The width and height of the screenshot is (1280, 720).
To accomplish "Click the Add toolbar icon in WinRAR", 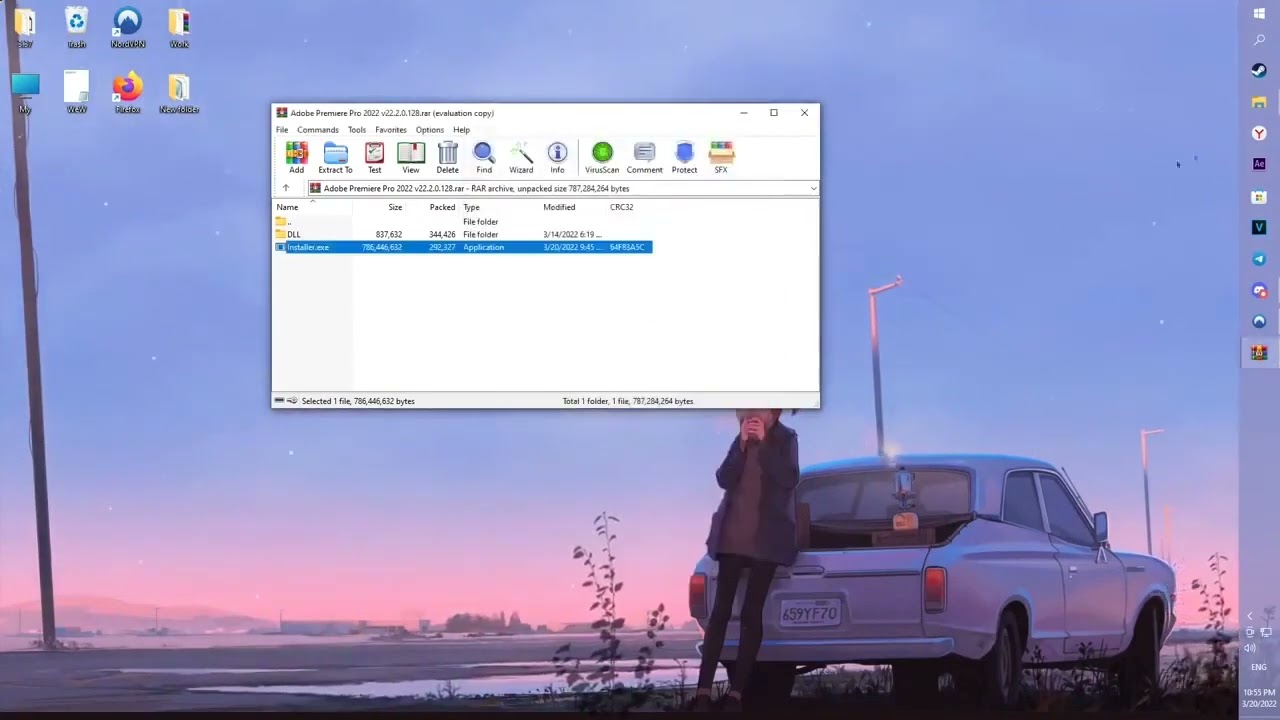I will pos(296,157).
